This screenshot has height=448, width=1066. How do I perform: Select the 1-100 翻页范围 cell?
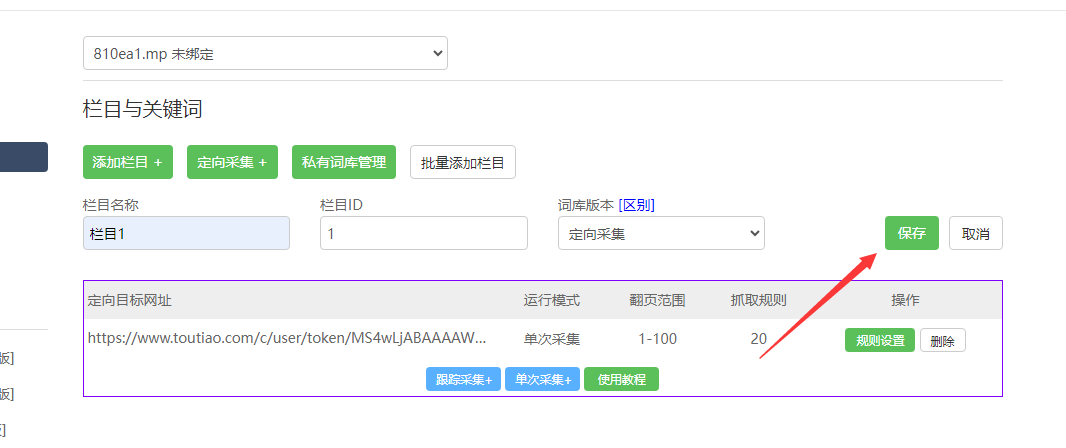(x=657, y=339)
